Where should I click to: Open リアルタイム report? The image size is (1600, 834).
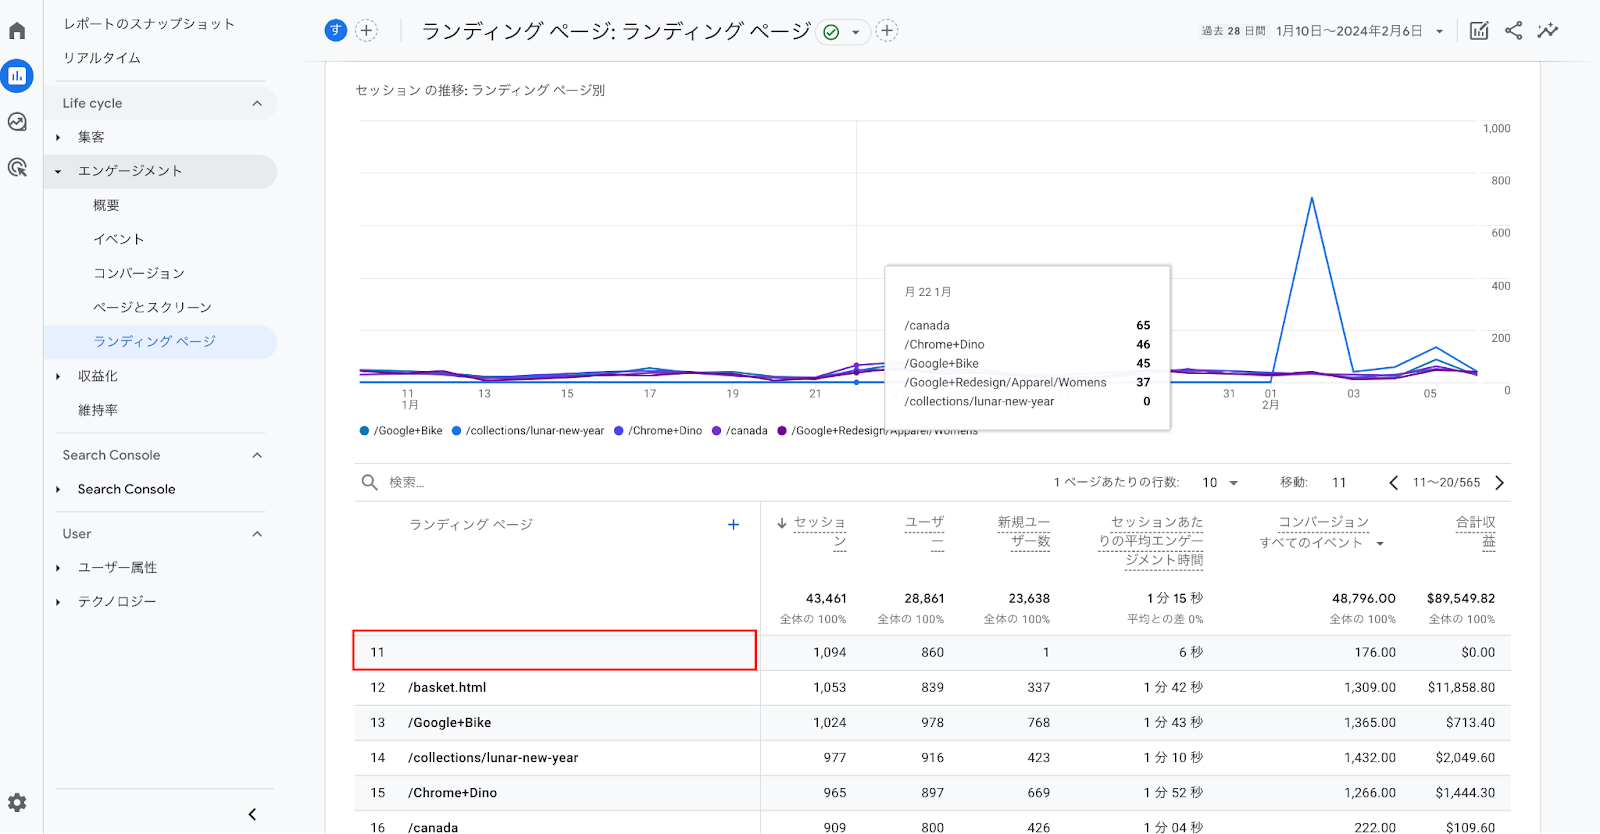pyautogui.click(x=102, y=58)
